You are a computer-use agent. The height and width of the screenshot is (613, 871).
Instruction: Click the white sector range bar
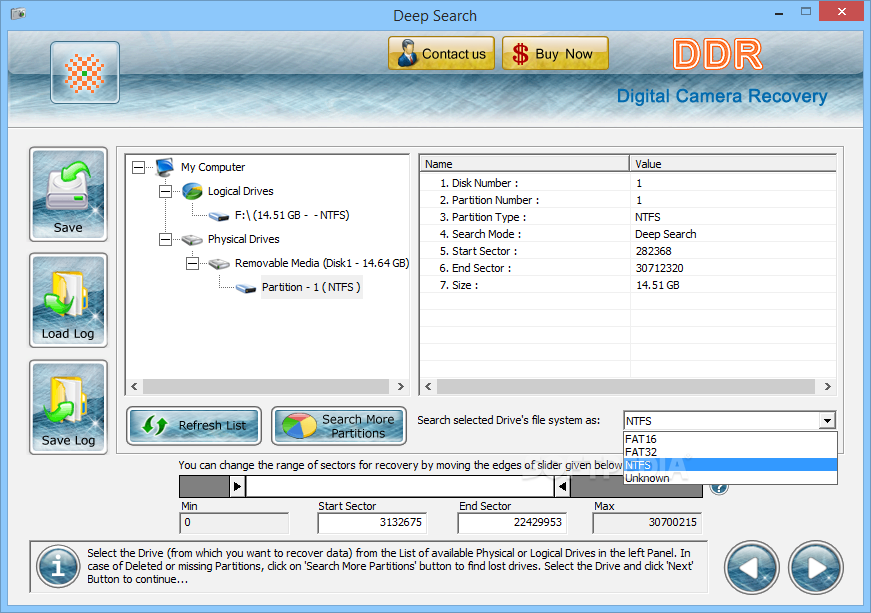coord(400,487)
